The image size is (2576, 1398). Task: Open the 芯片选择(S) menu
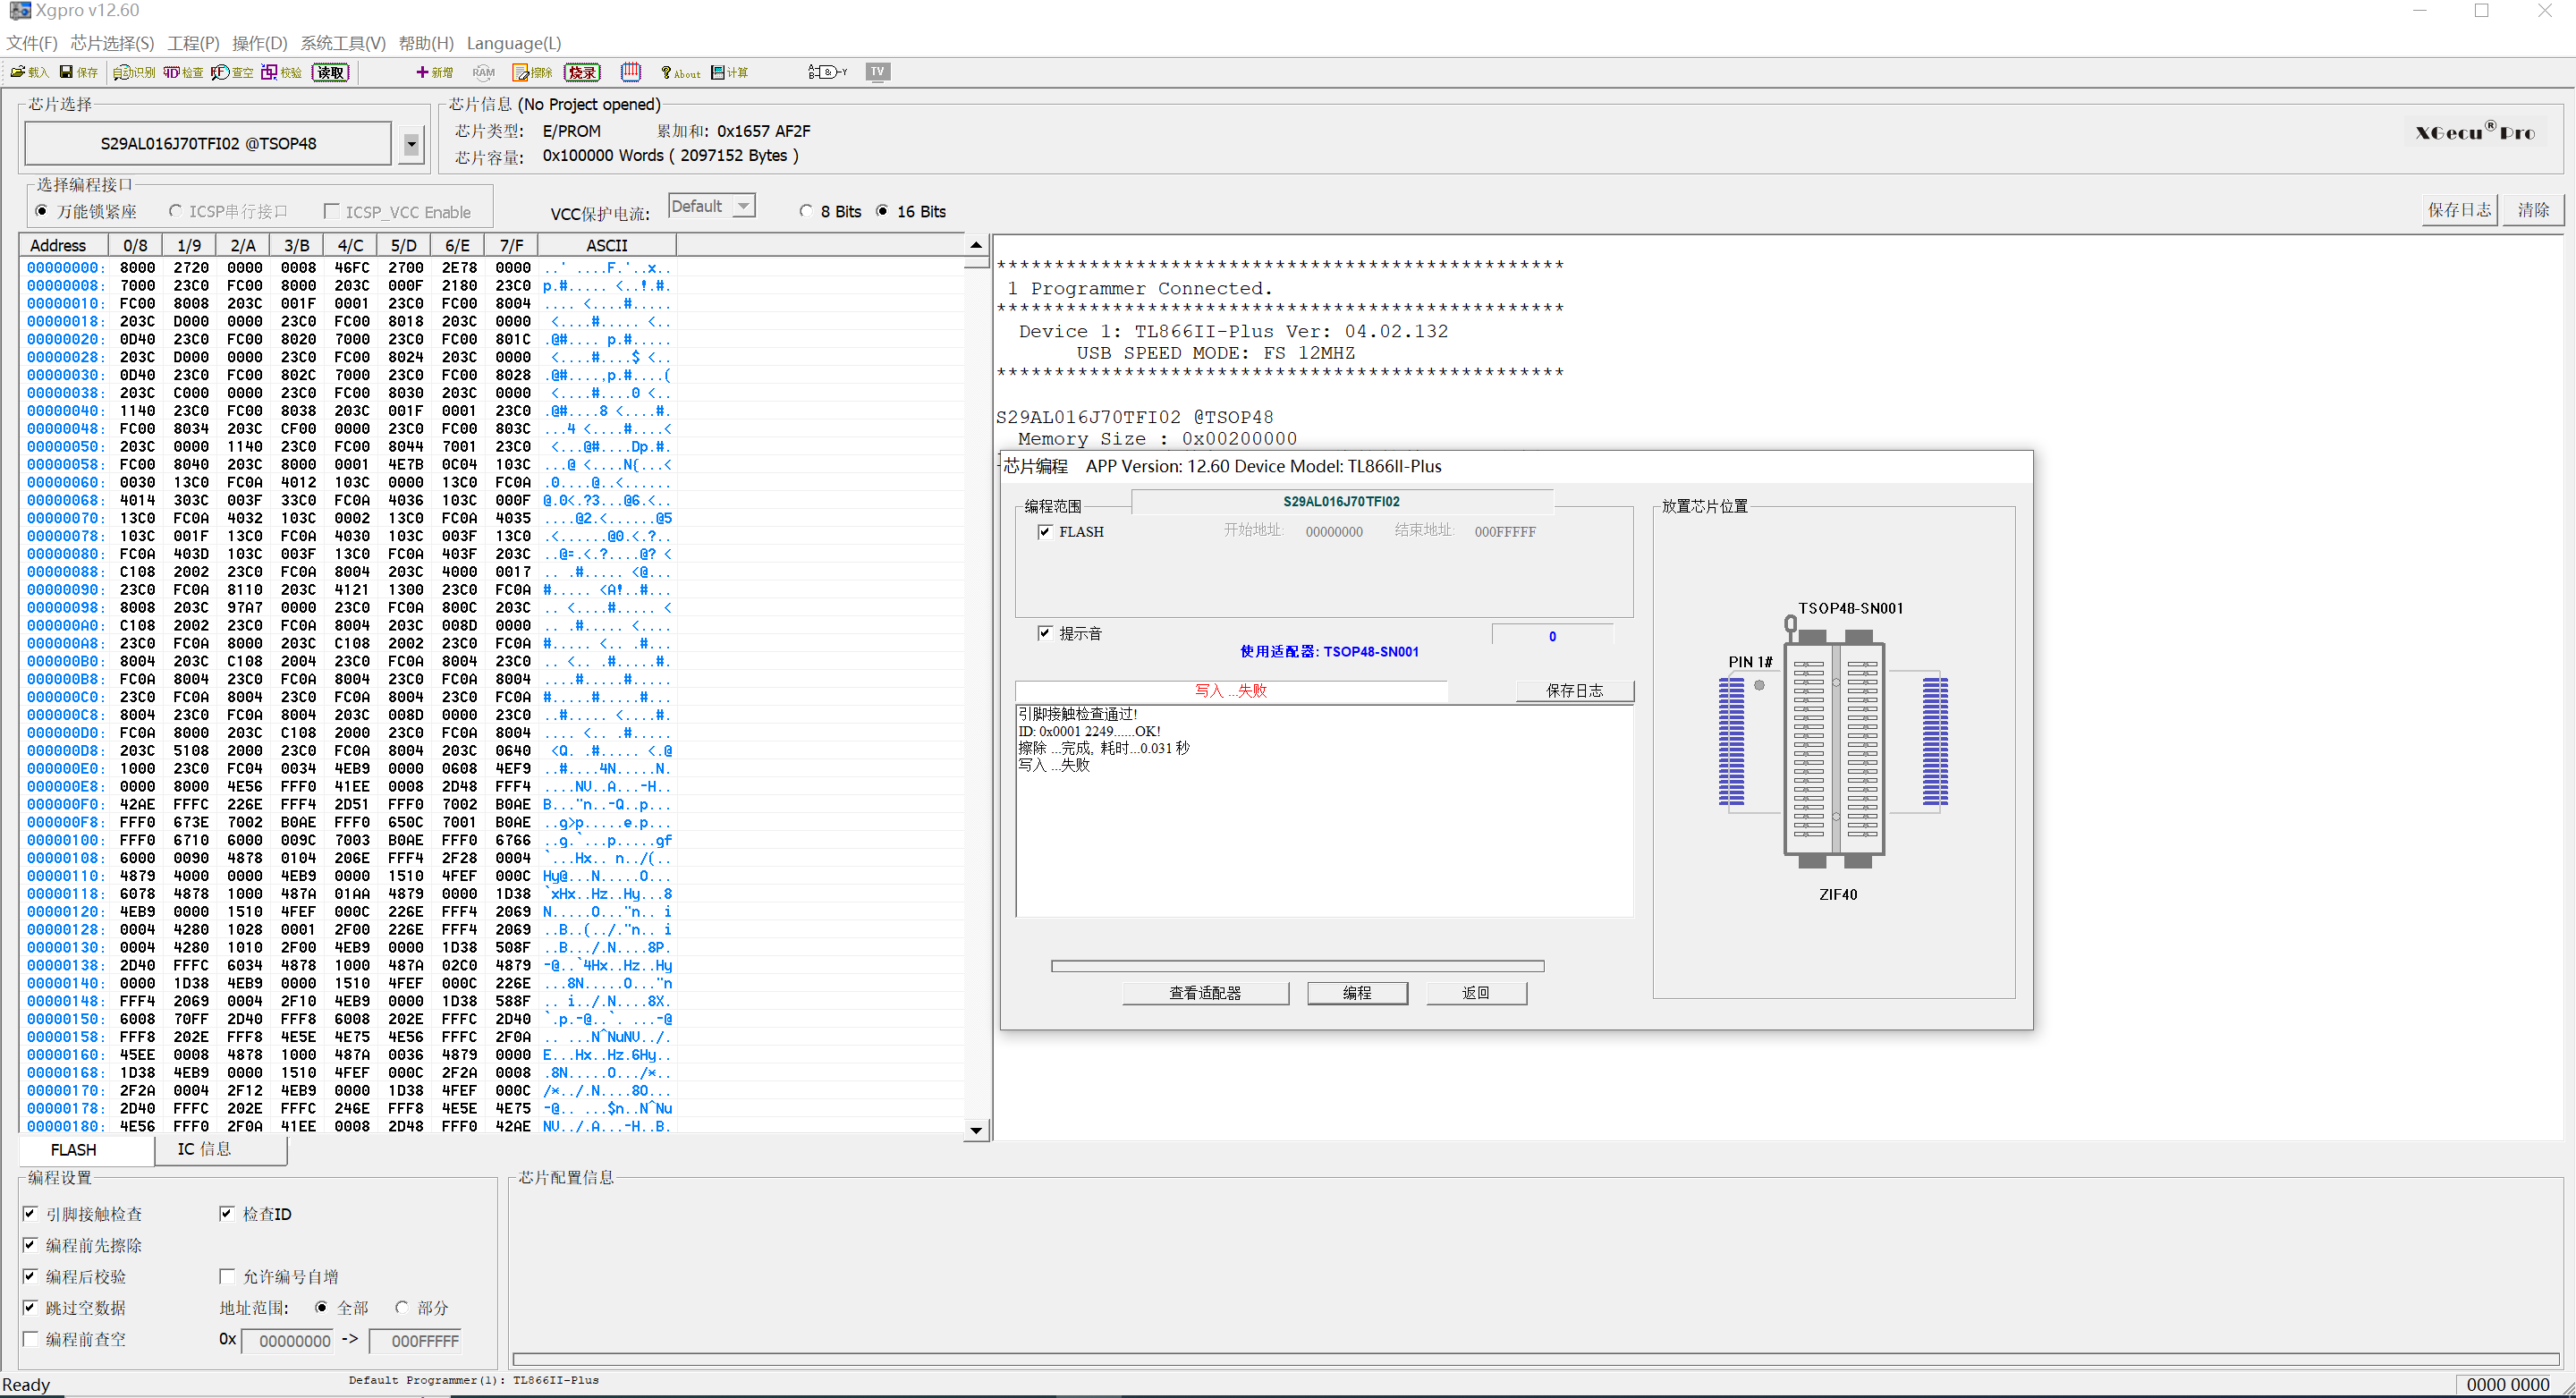point(112,43)
